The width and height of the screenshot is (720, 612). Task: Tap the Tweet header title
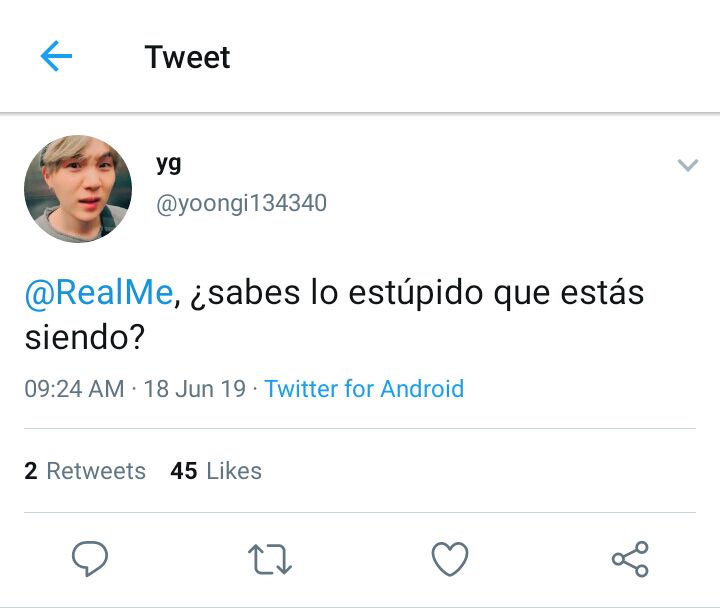[187, 57]
